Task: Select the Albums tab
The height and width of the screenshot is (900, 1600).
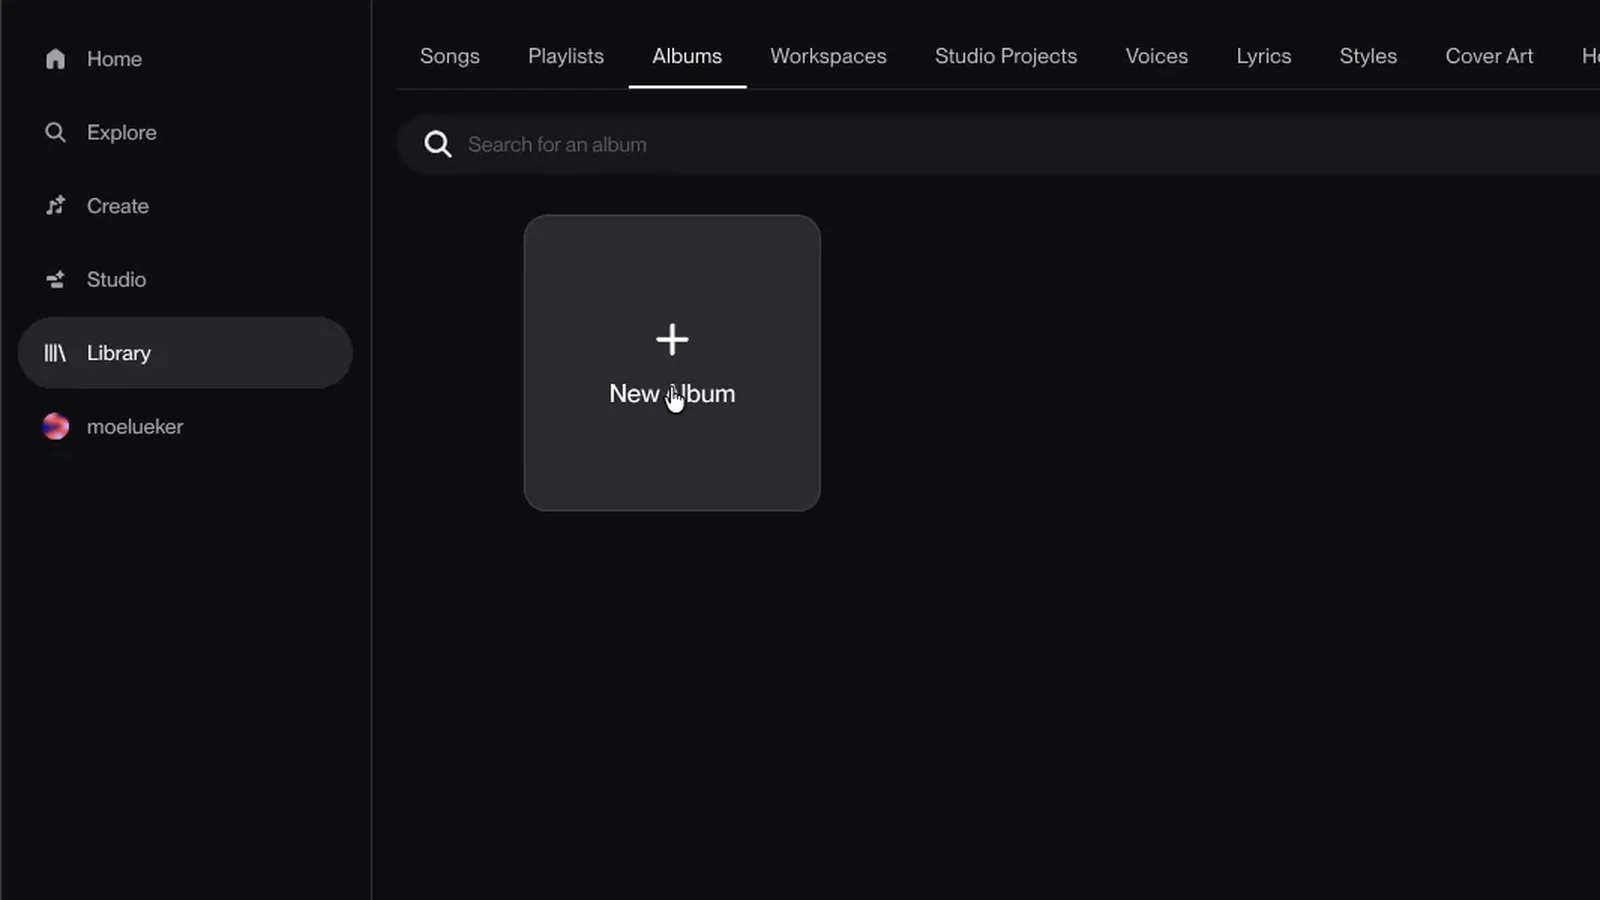Action: pos(687,56)
